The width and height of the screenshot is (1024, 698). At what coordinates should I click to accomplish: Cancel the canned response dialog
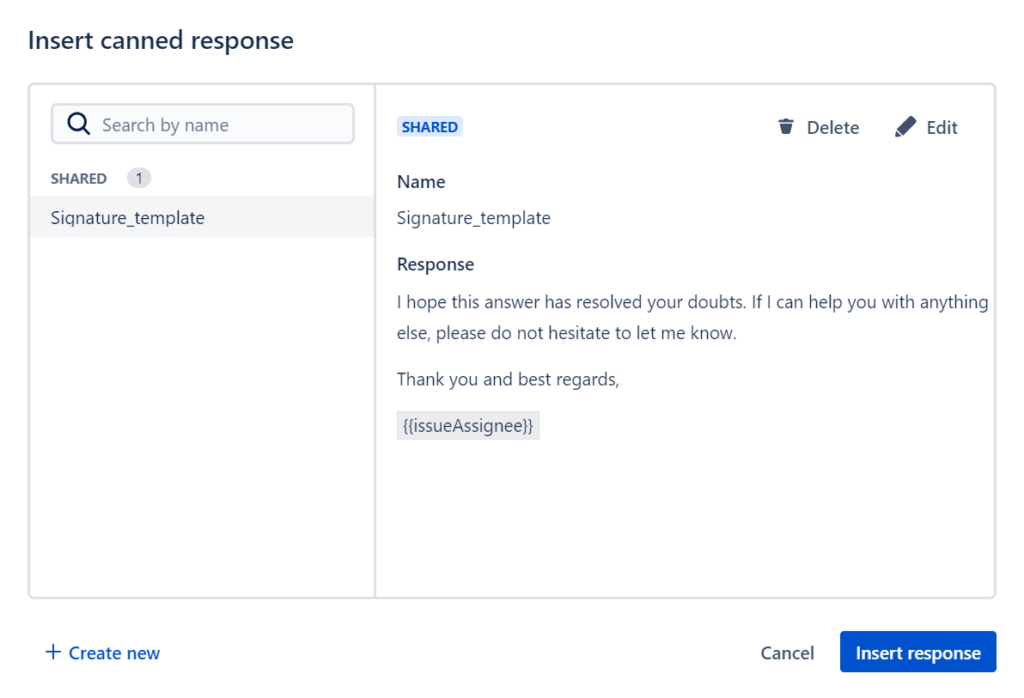[787, 653]
